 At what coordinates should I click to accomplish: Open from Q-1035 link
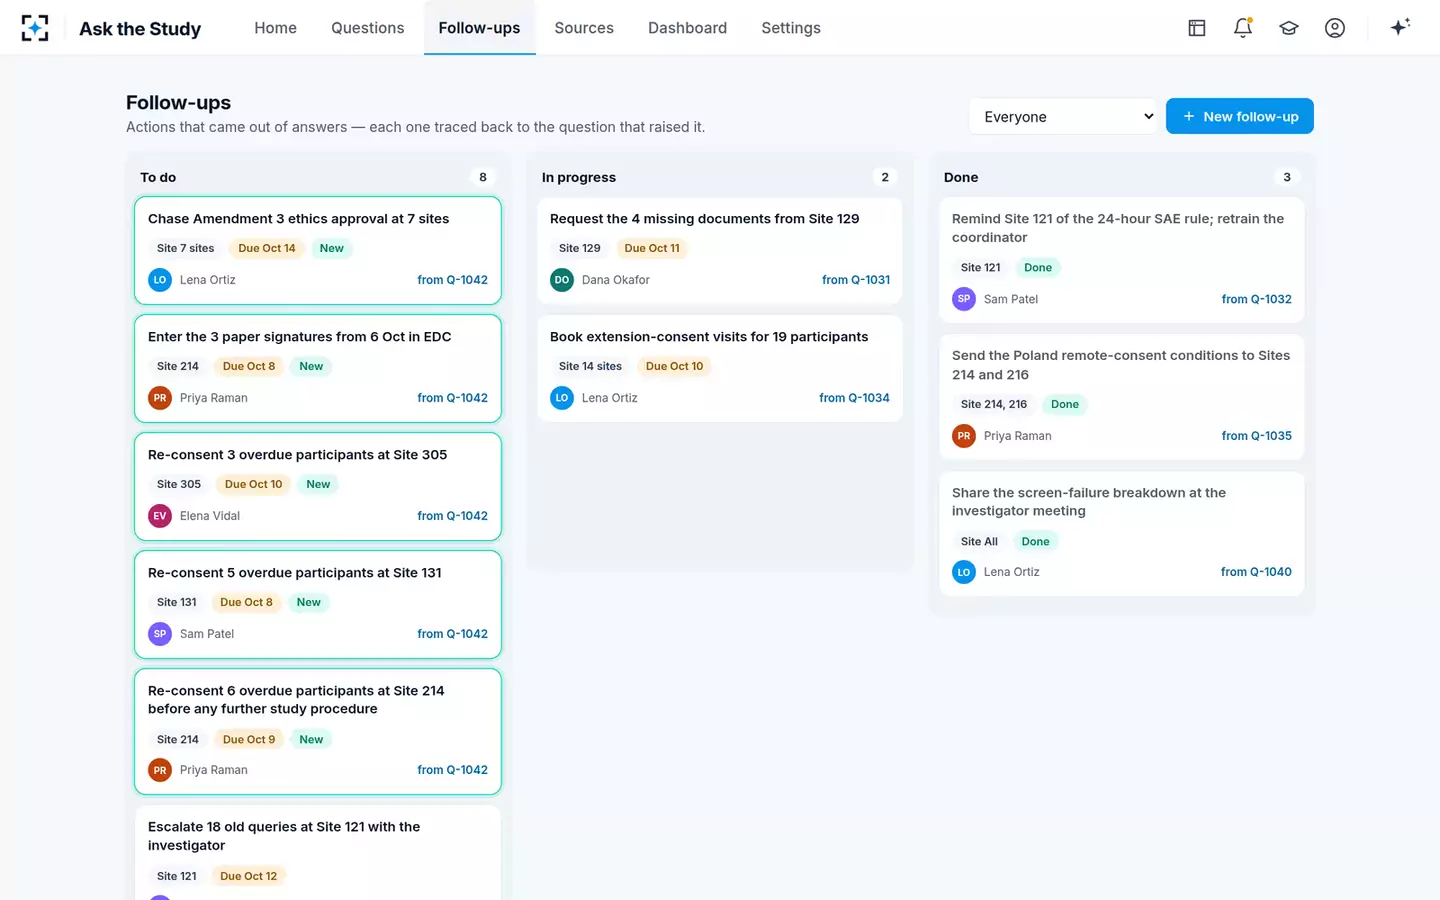(x=1256, y=436)
